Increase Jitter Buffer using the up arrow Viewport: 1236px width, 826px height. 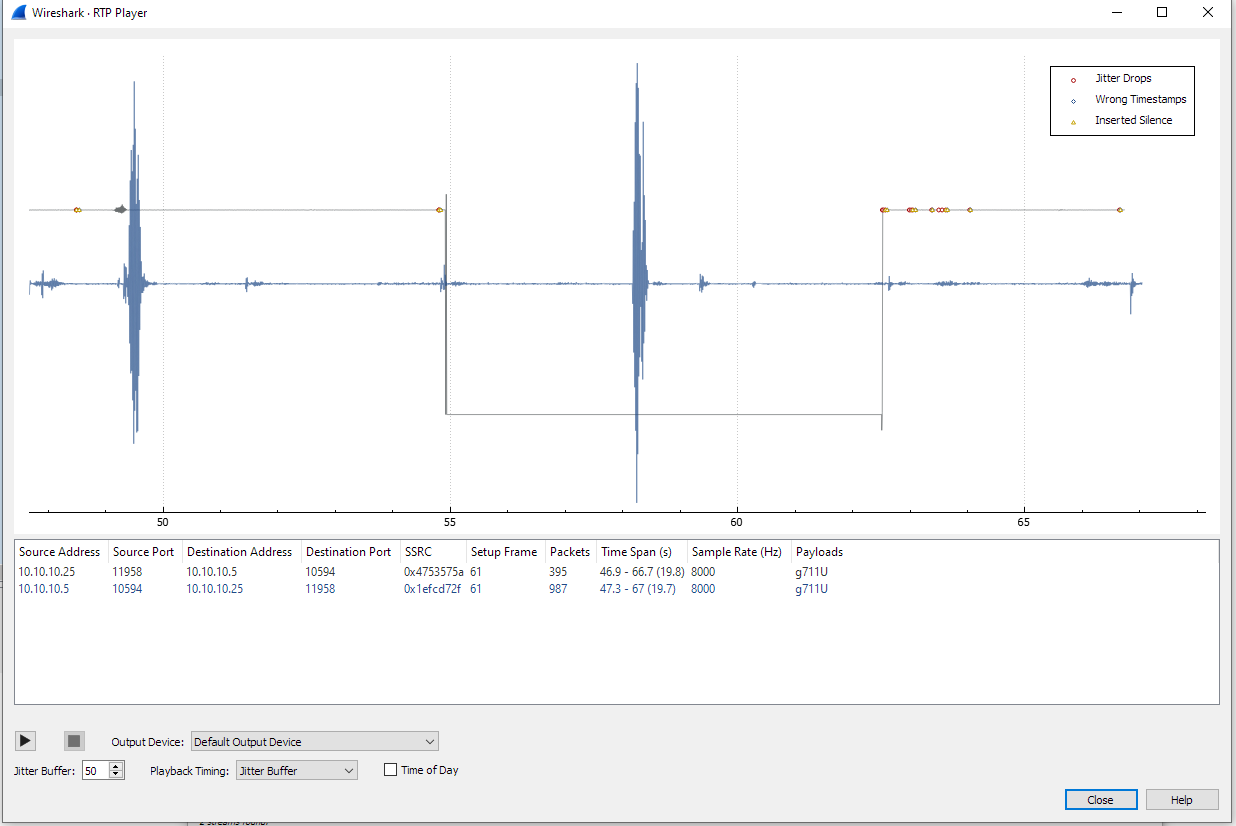(x=117, y=766)
